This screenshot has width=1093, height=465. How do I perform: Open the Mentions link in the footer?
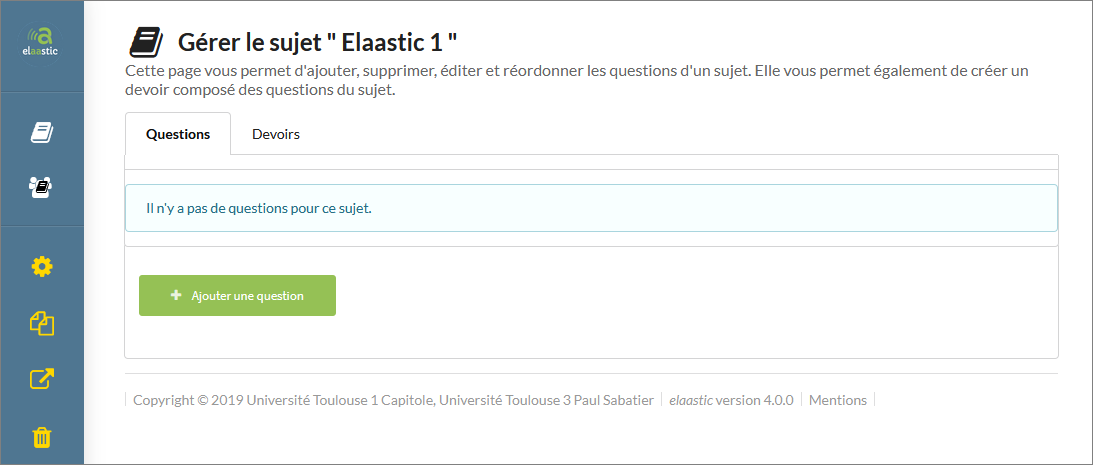pos(837,400)
